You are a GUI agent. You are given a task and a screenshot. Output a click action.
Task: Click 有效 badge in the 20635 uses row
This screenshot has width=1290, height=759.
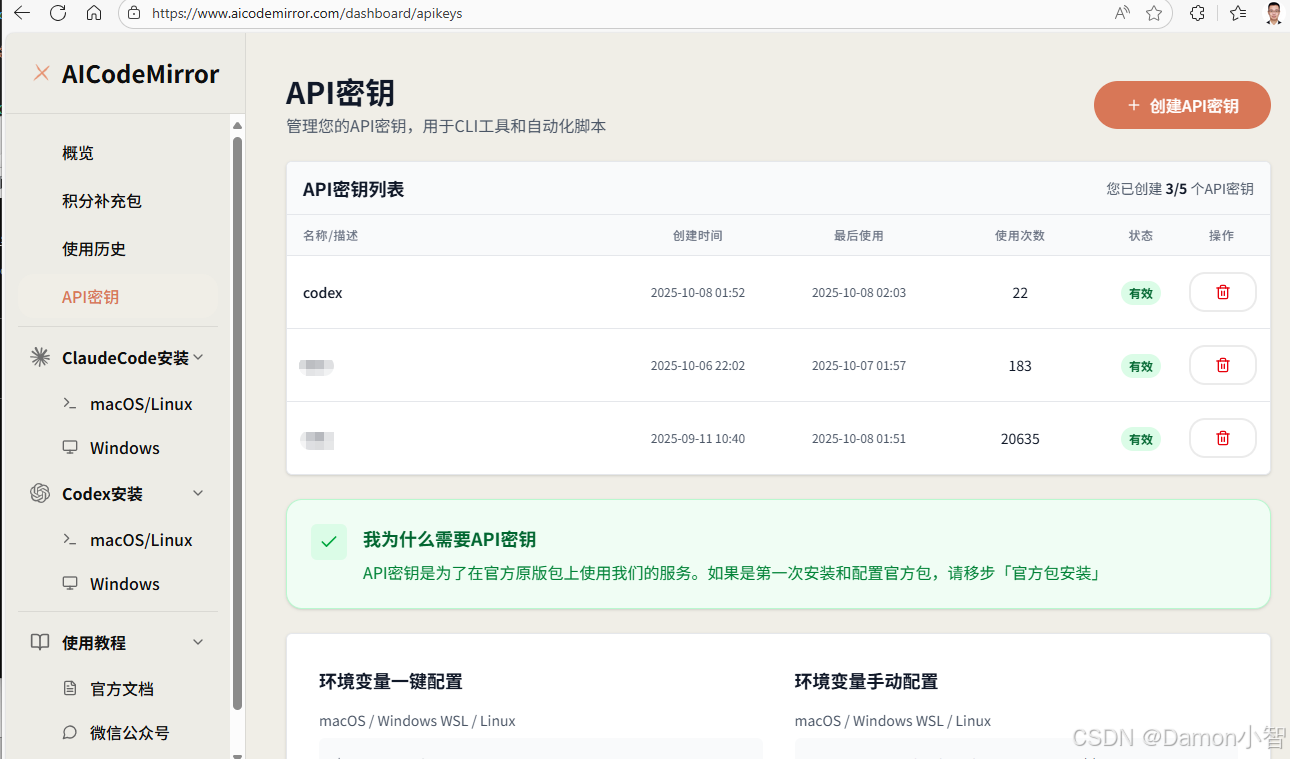tap(1141, 439)
